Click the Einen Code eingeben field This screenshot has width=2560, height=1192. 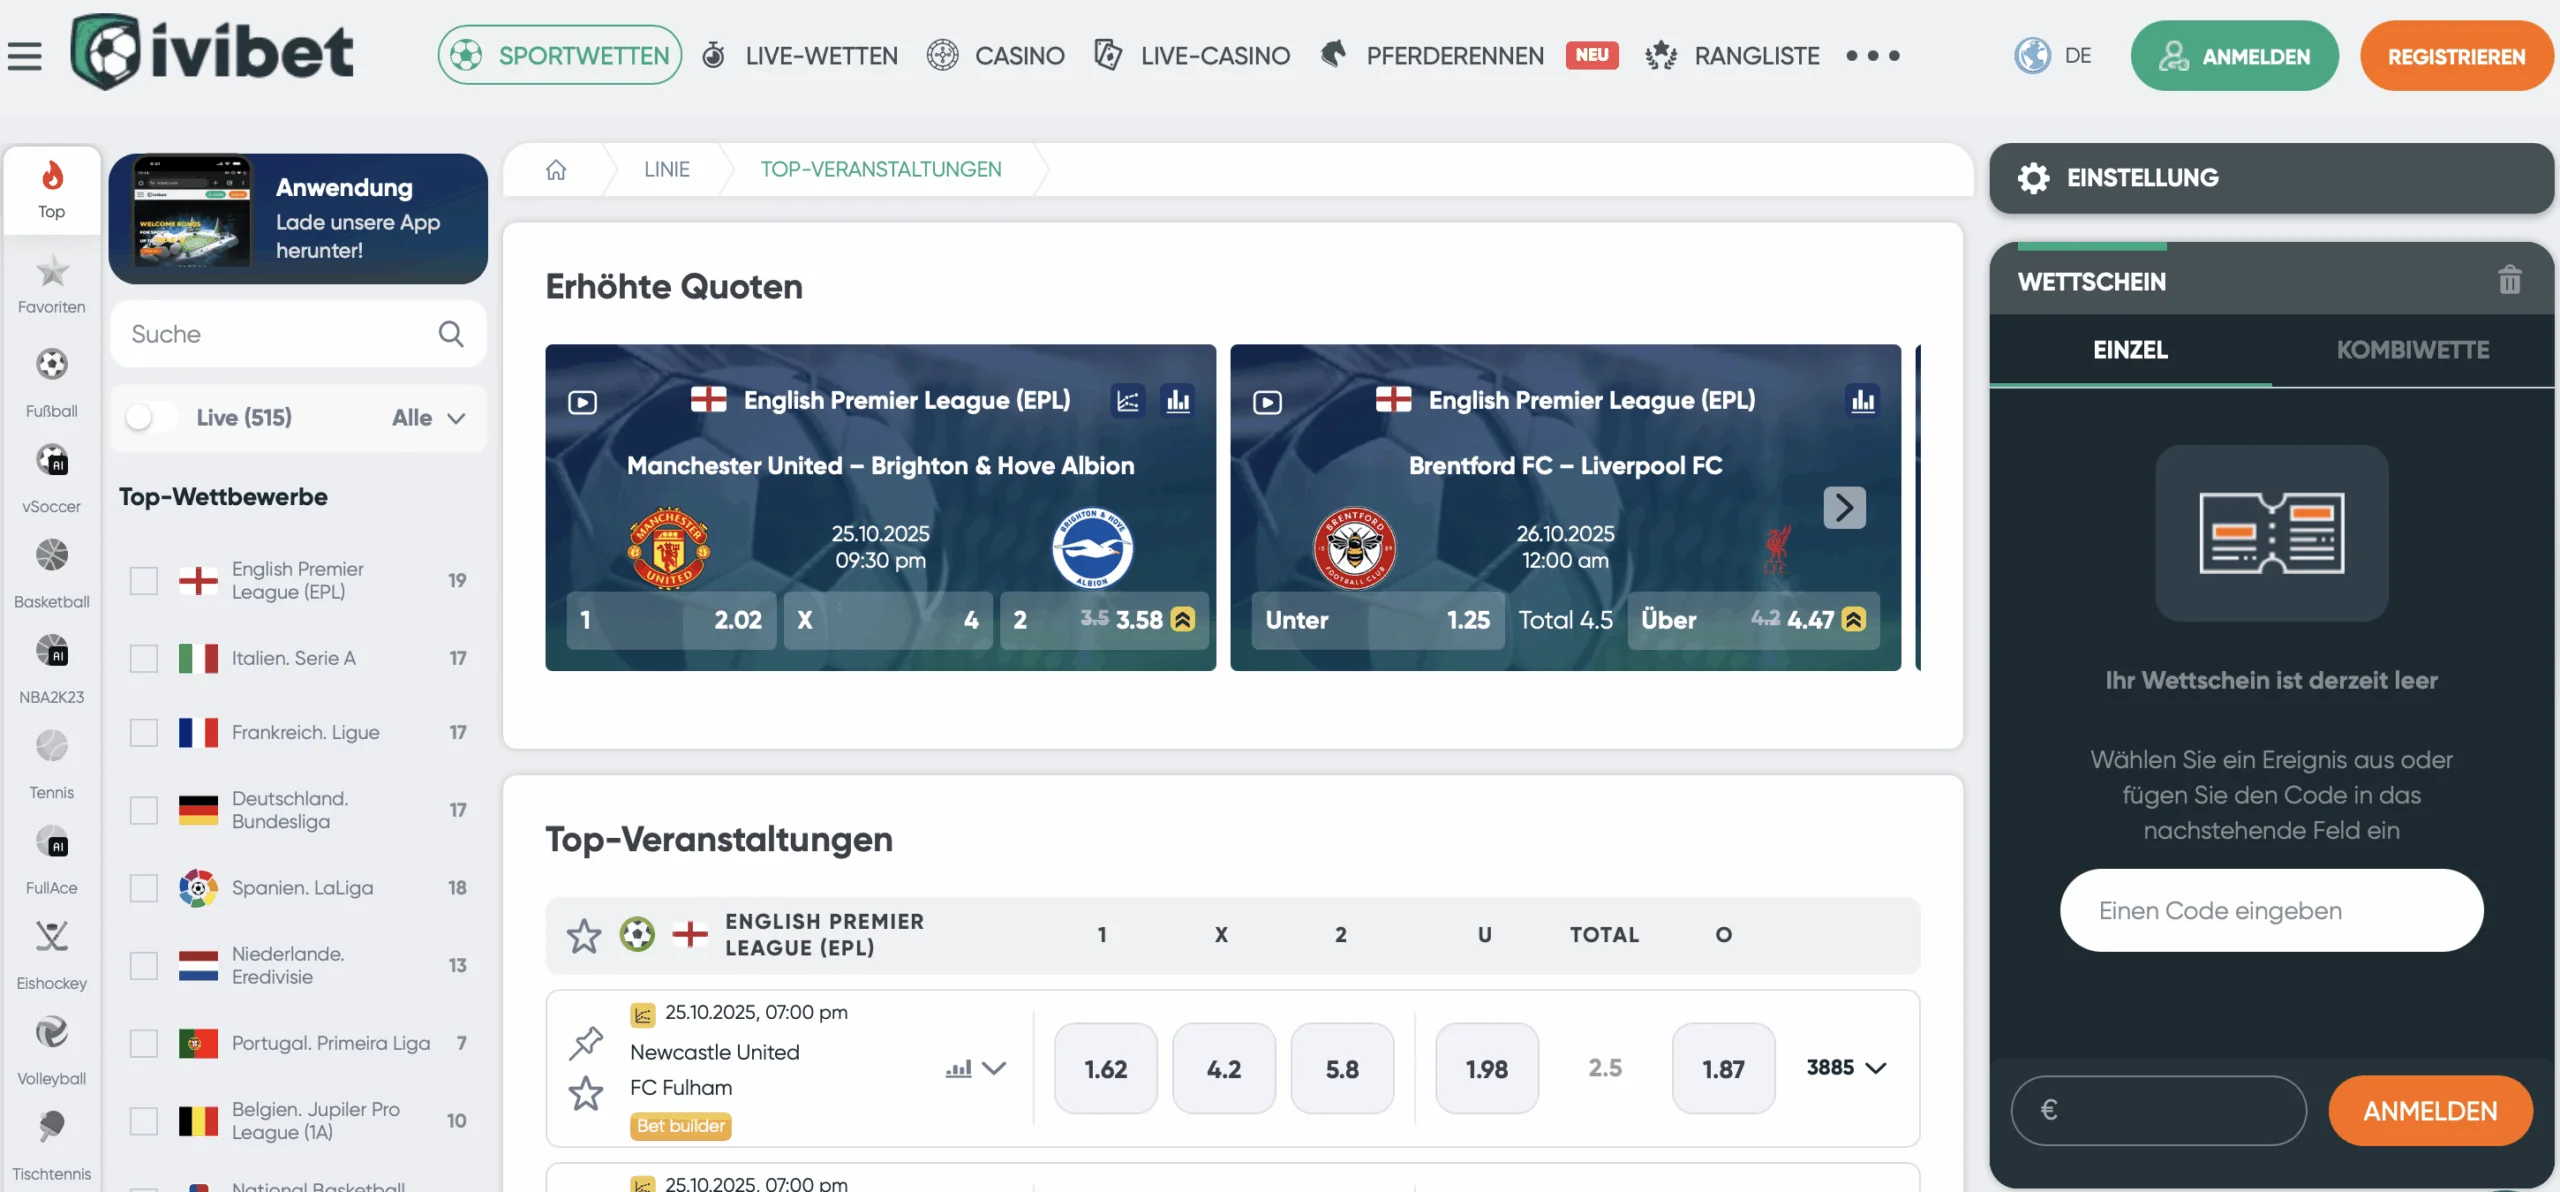[2270, 910]
